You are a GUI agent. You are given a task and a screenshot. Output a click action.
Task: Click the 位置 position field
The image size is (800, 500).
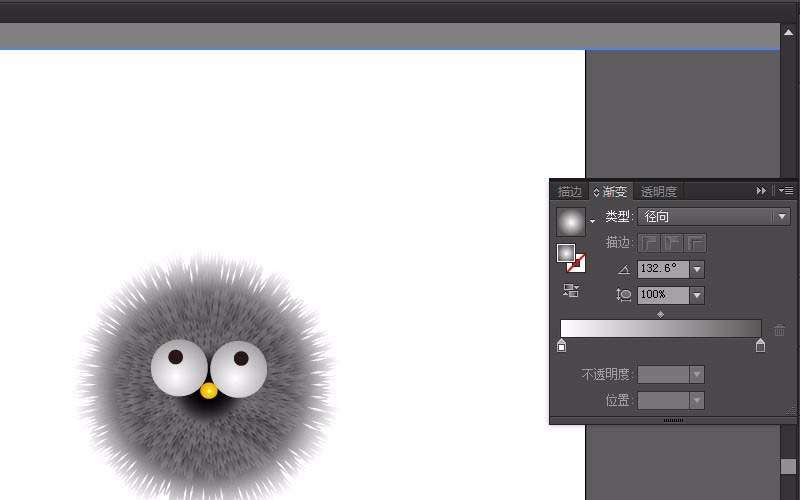(663, 401)
